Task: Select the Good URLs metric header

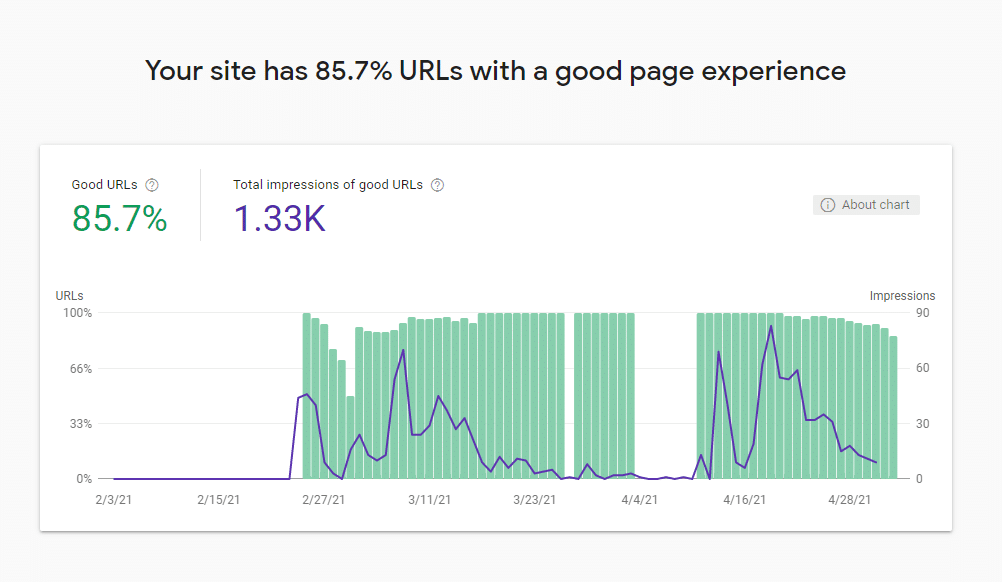Action: (104, 184)
